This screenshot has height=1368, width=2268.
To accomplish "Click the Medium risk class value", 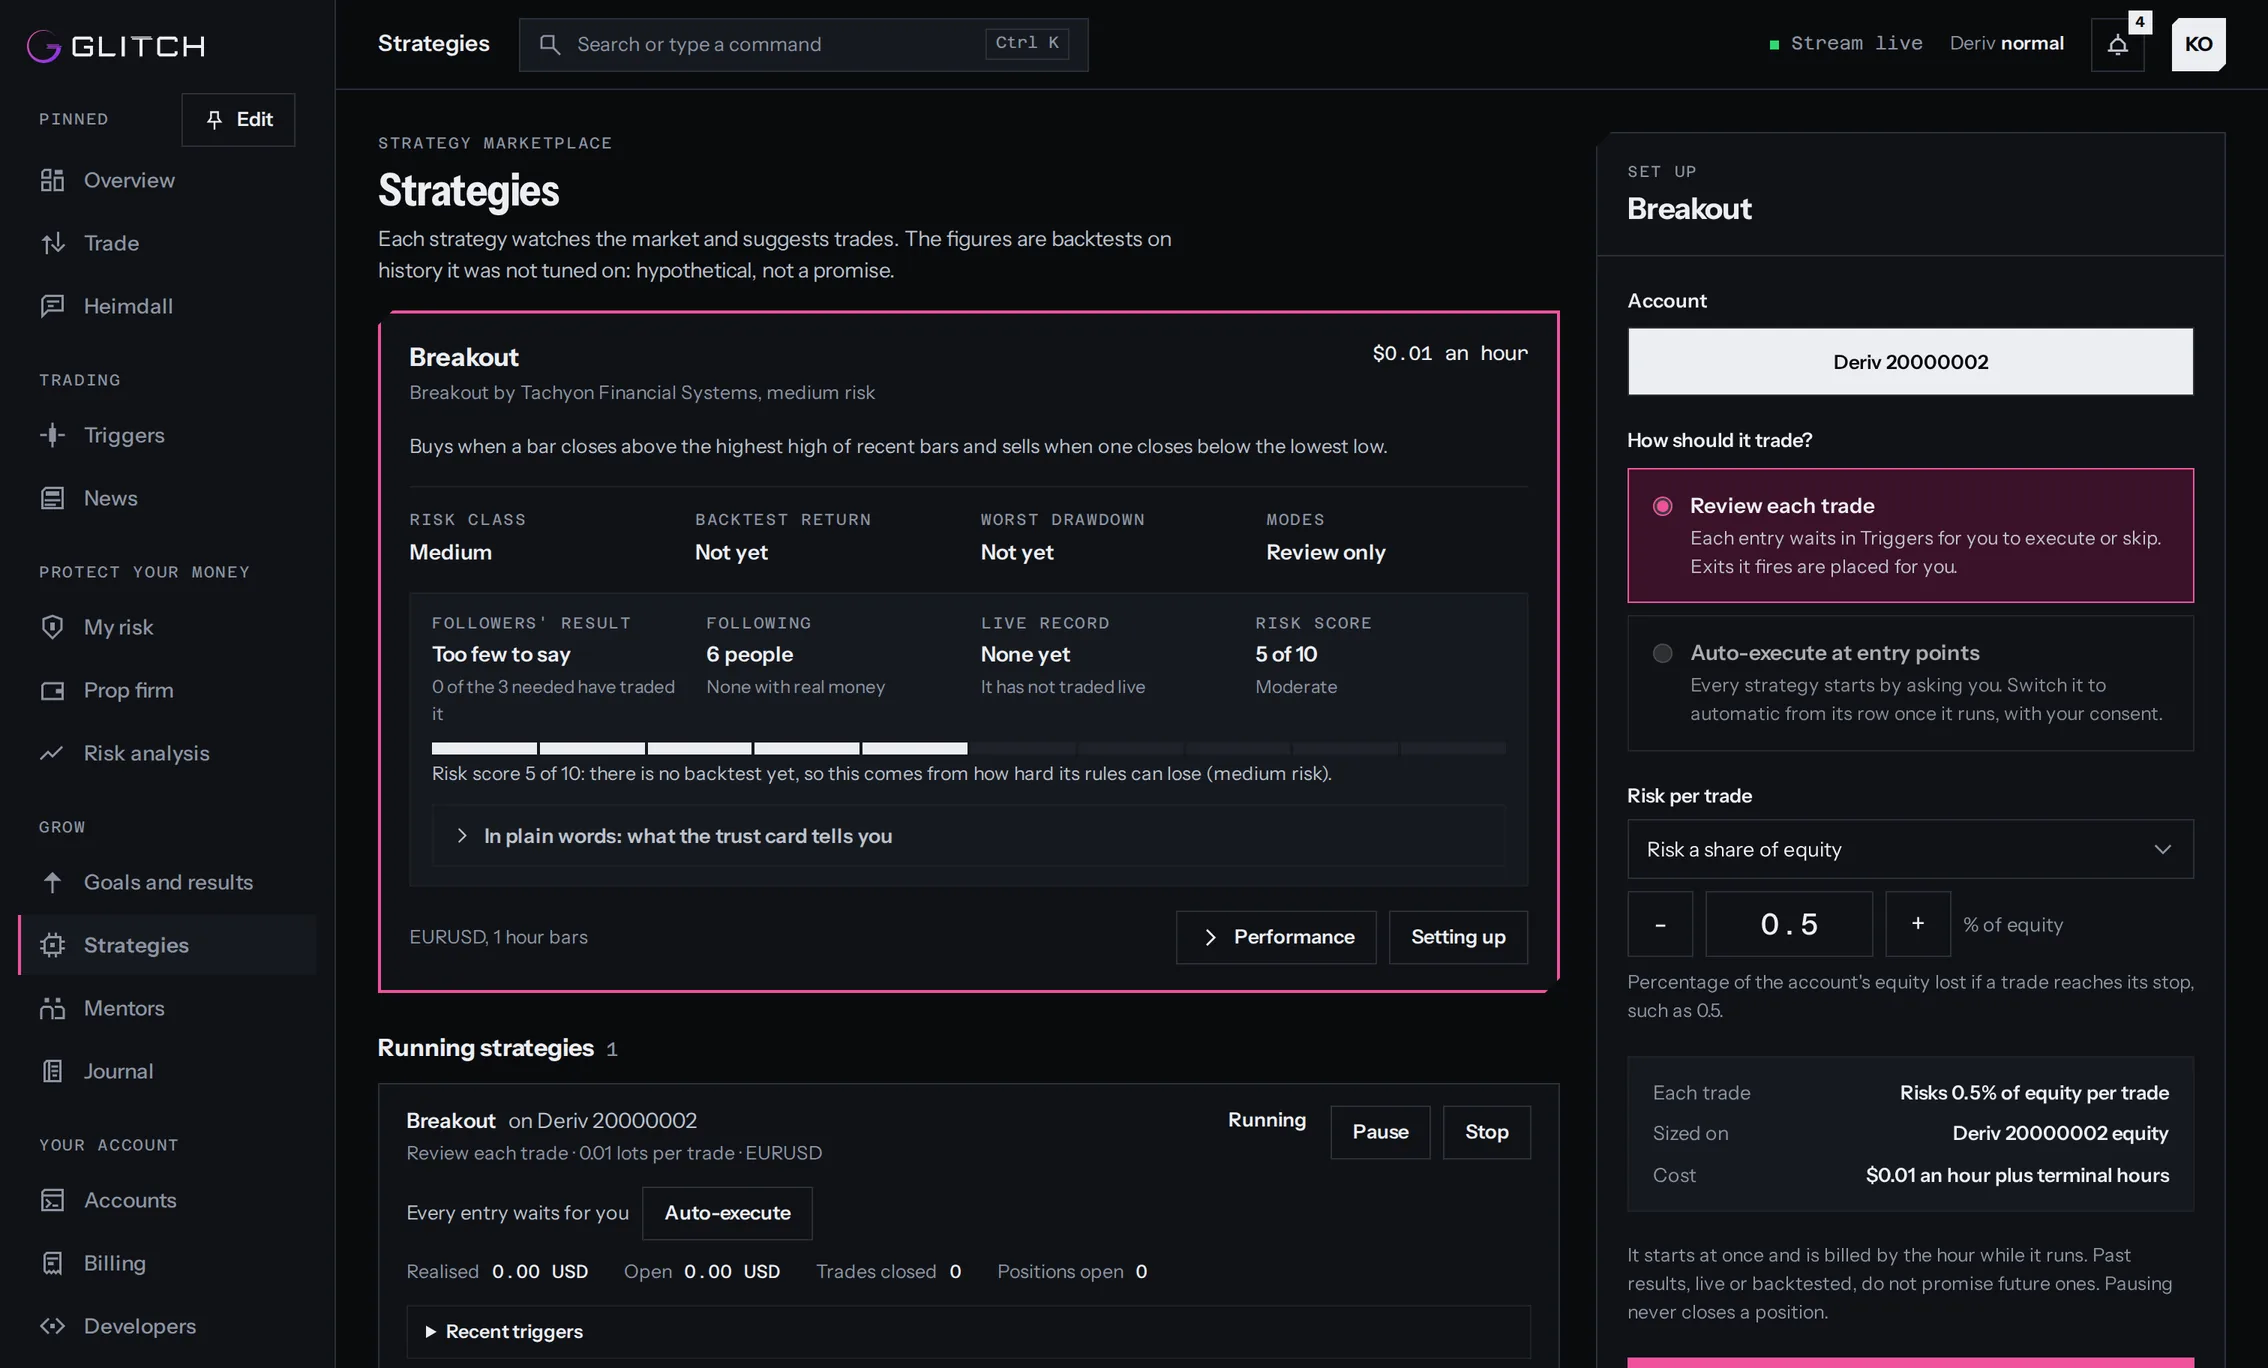I will click(x=450, y=552).
